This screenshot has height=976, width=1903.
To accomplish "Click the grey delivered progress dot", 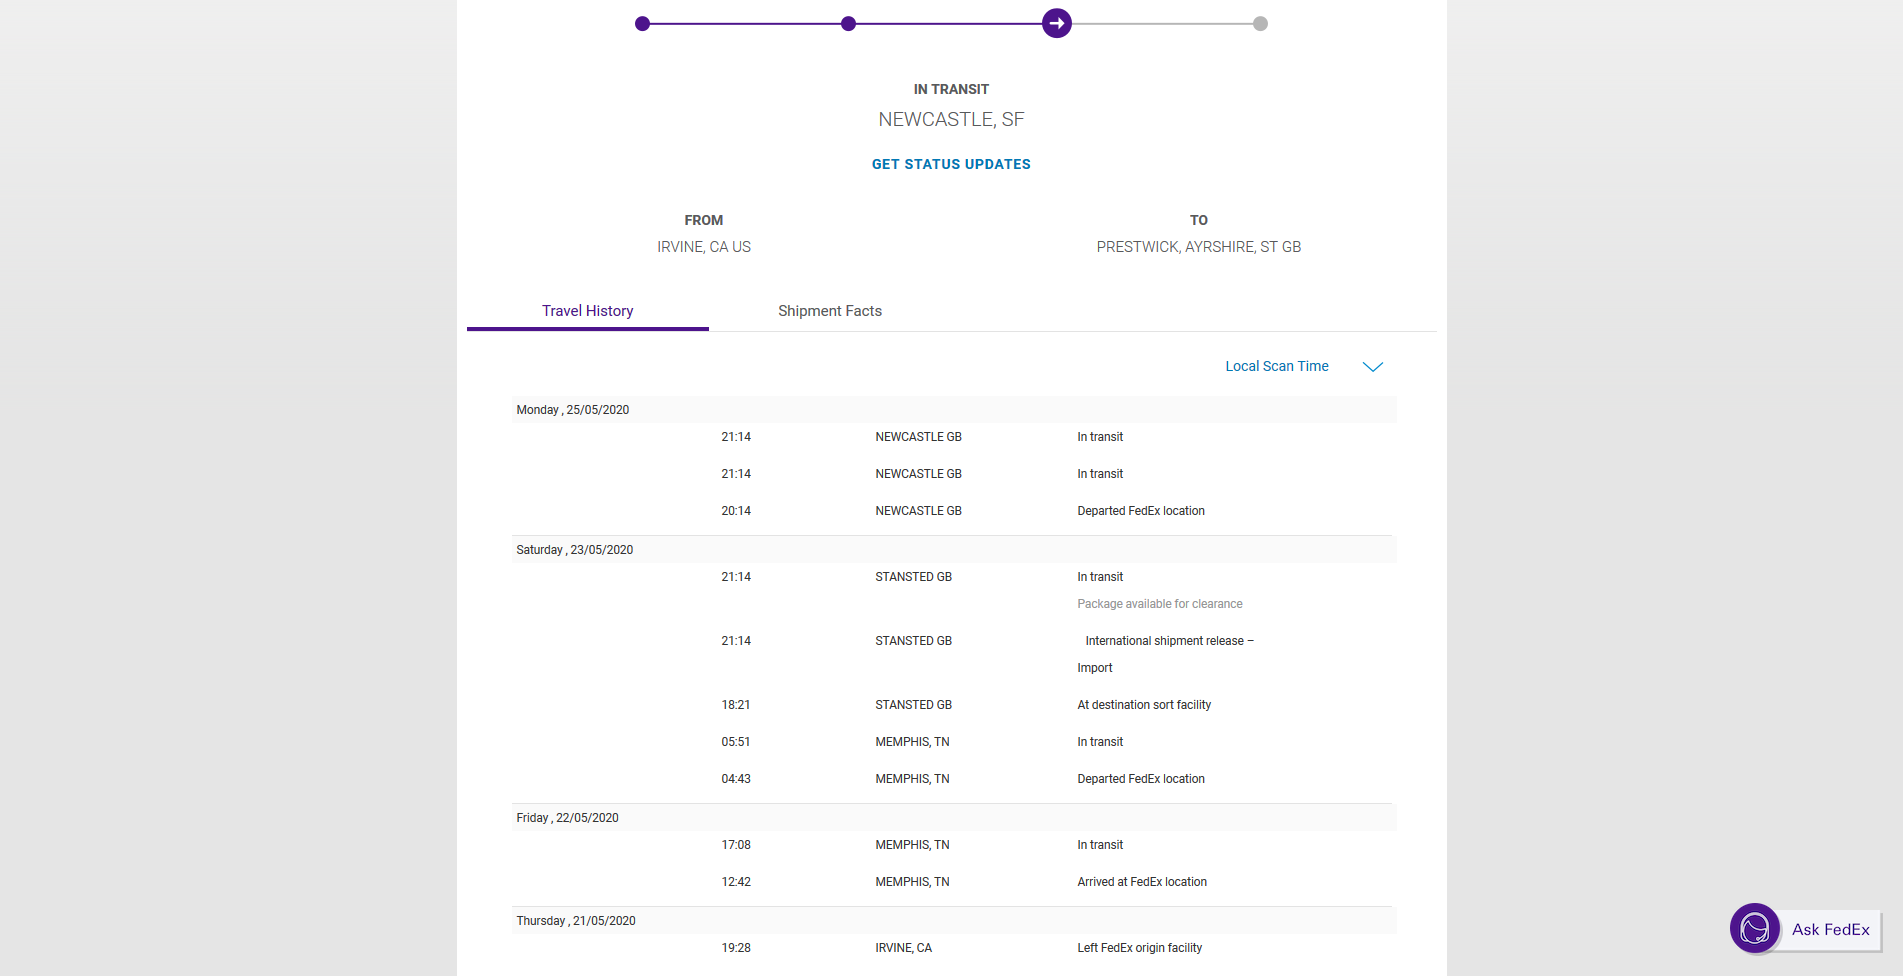I will tap(1260, 23).
